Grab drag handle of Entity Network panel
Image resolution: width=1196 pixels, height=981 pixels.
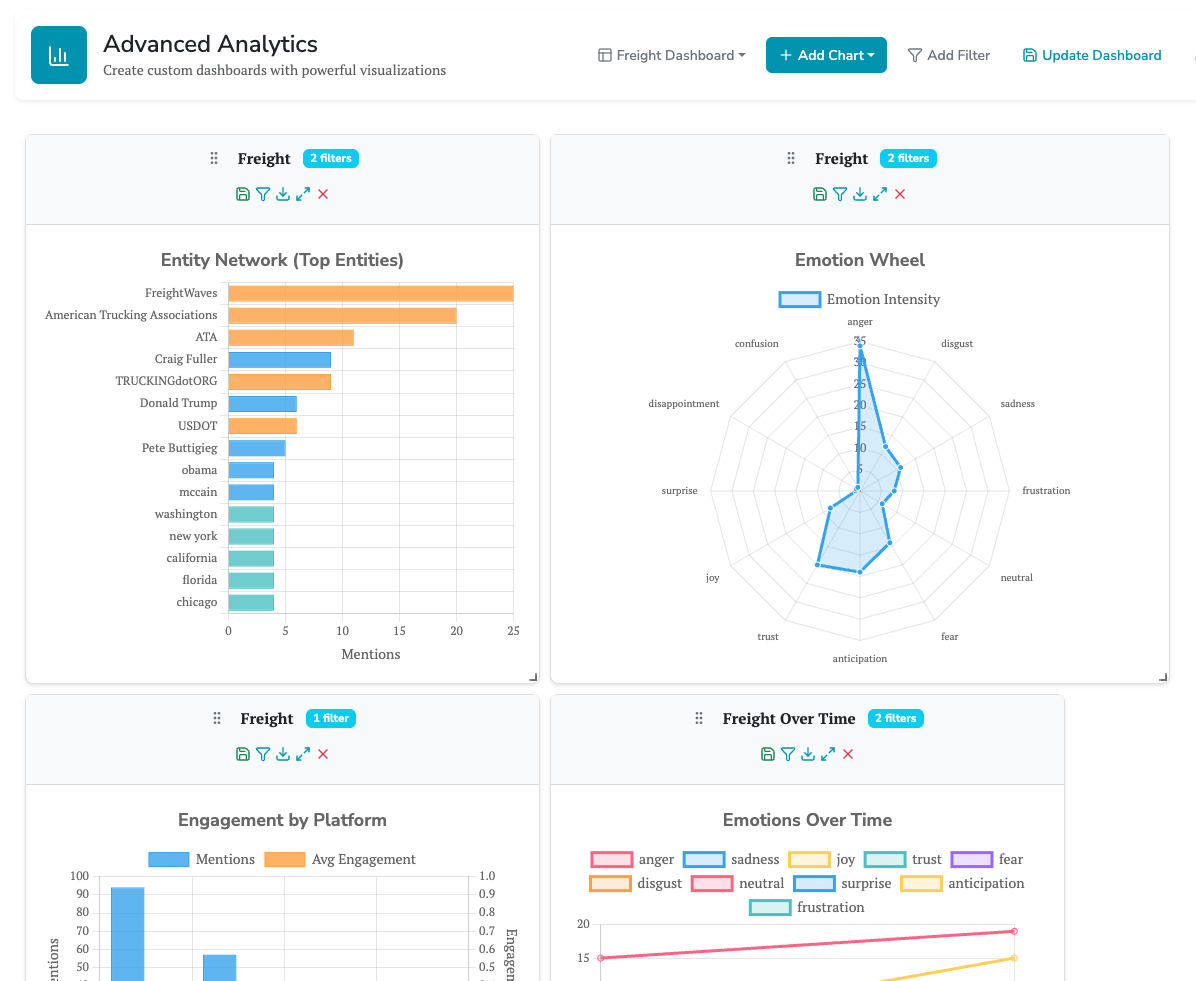(x=214, y=159)
